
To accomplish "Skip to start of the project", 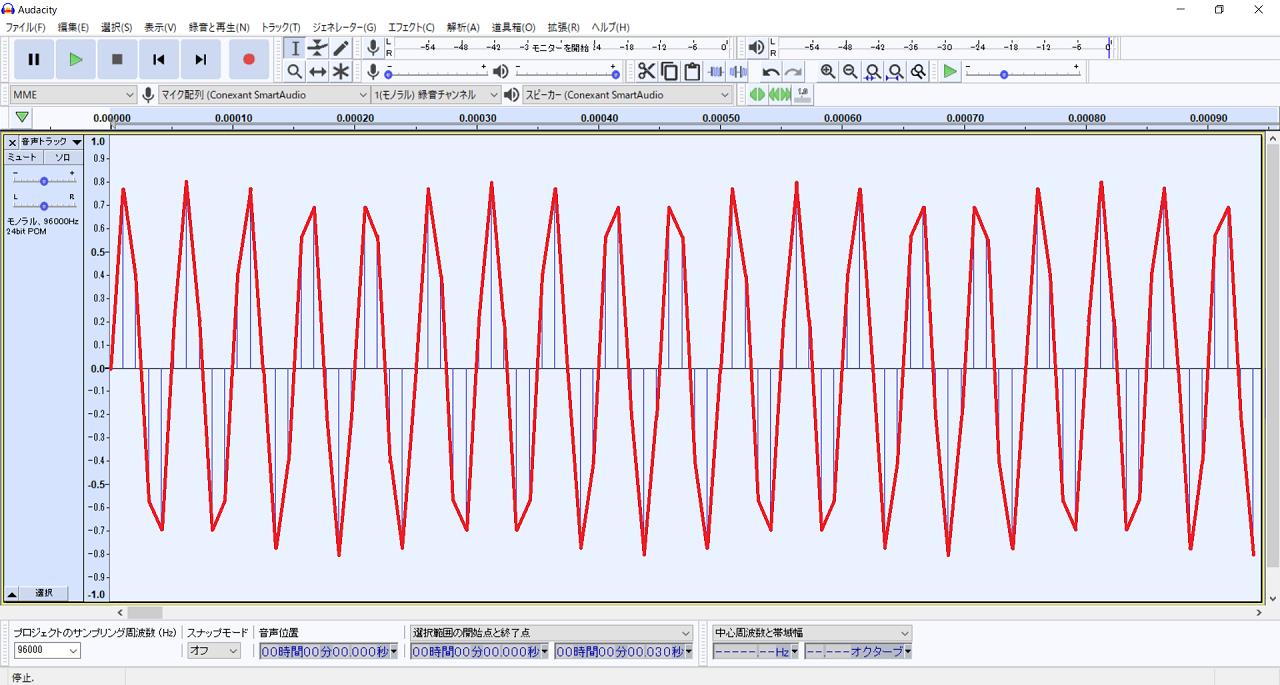I will tap(159, 59).
